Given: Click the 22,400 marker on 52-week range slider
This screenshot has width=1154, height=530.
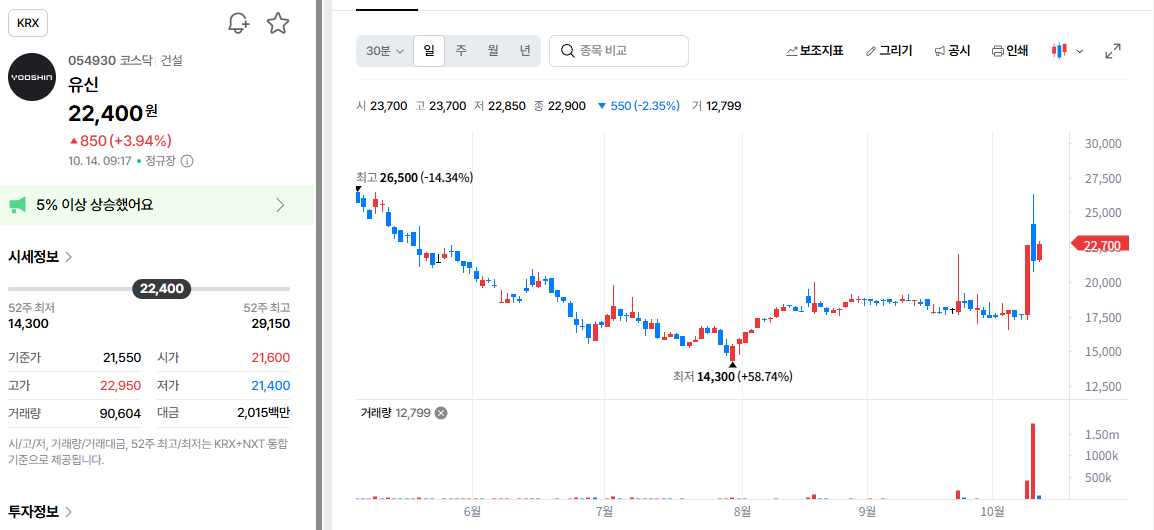Looking at the screenshot, I should [x=161, y=289].
